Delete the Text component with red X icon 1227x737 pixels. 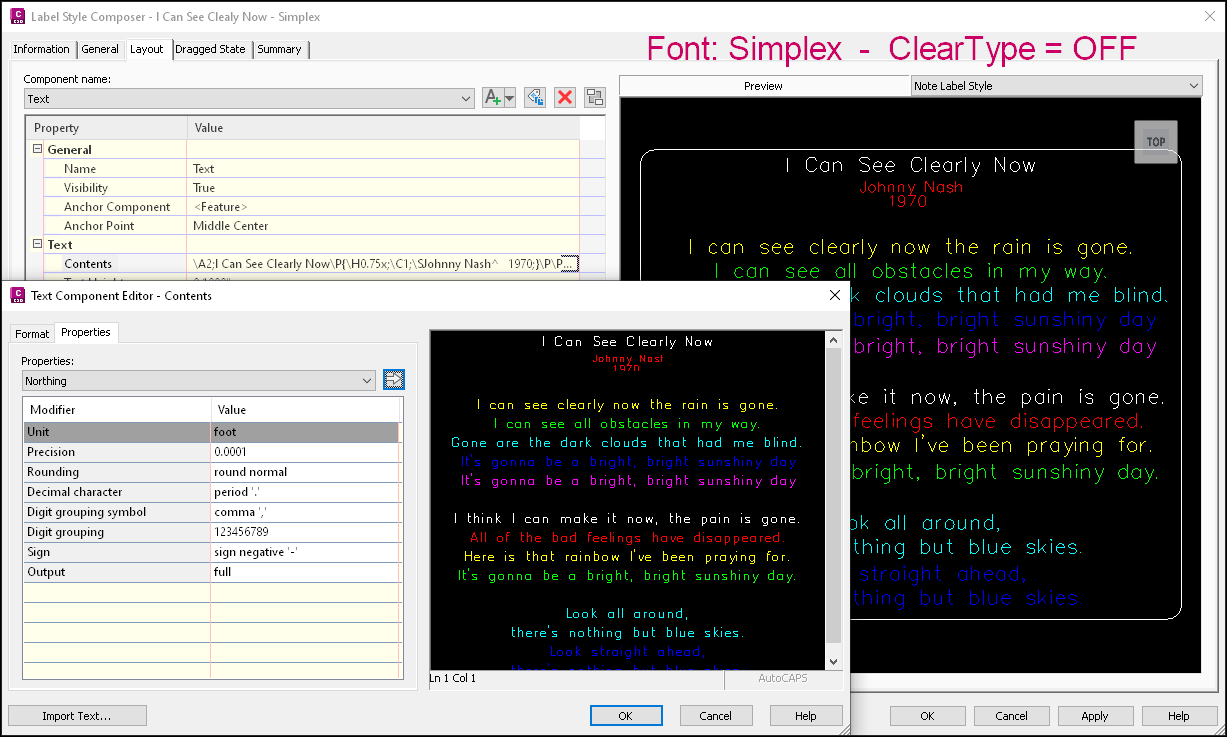click(564, 97)
